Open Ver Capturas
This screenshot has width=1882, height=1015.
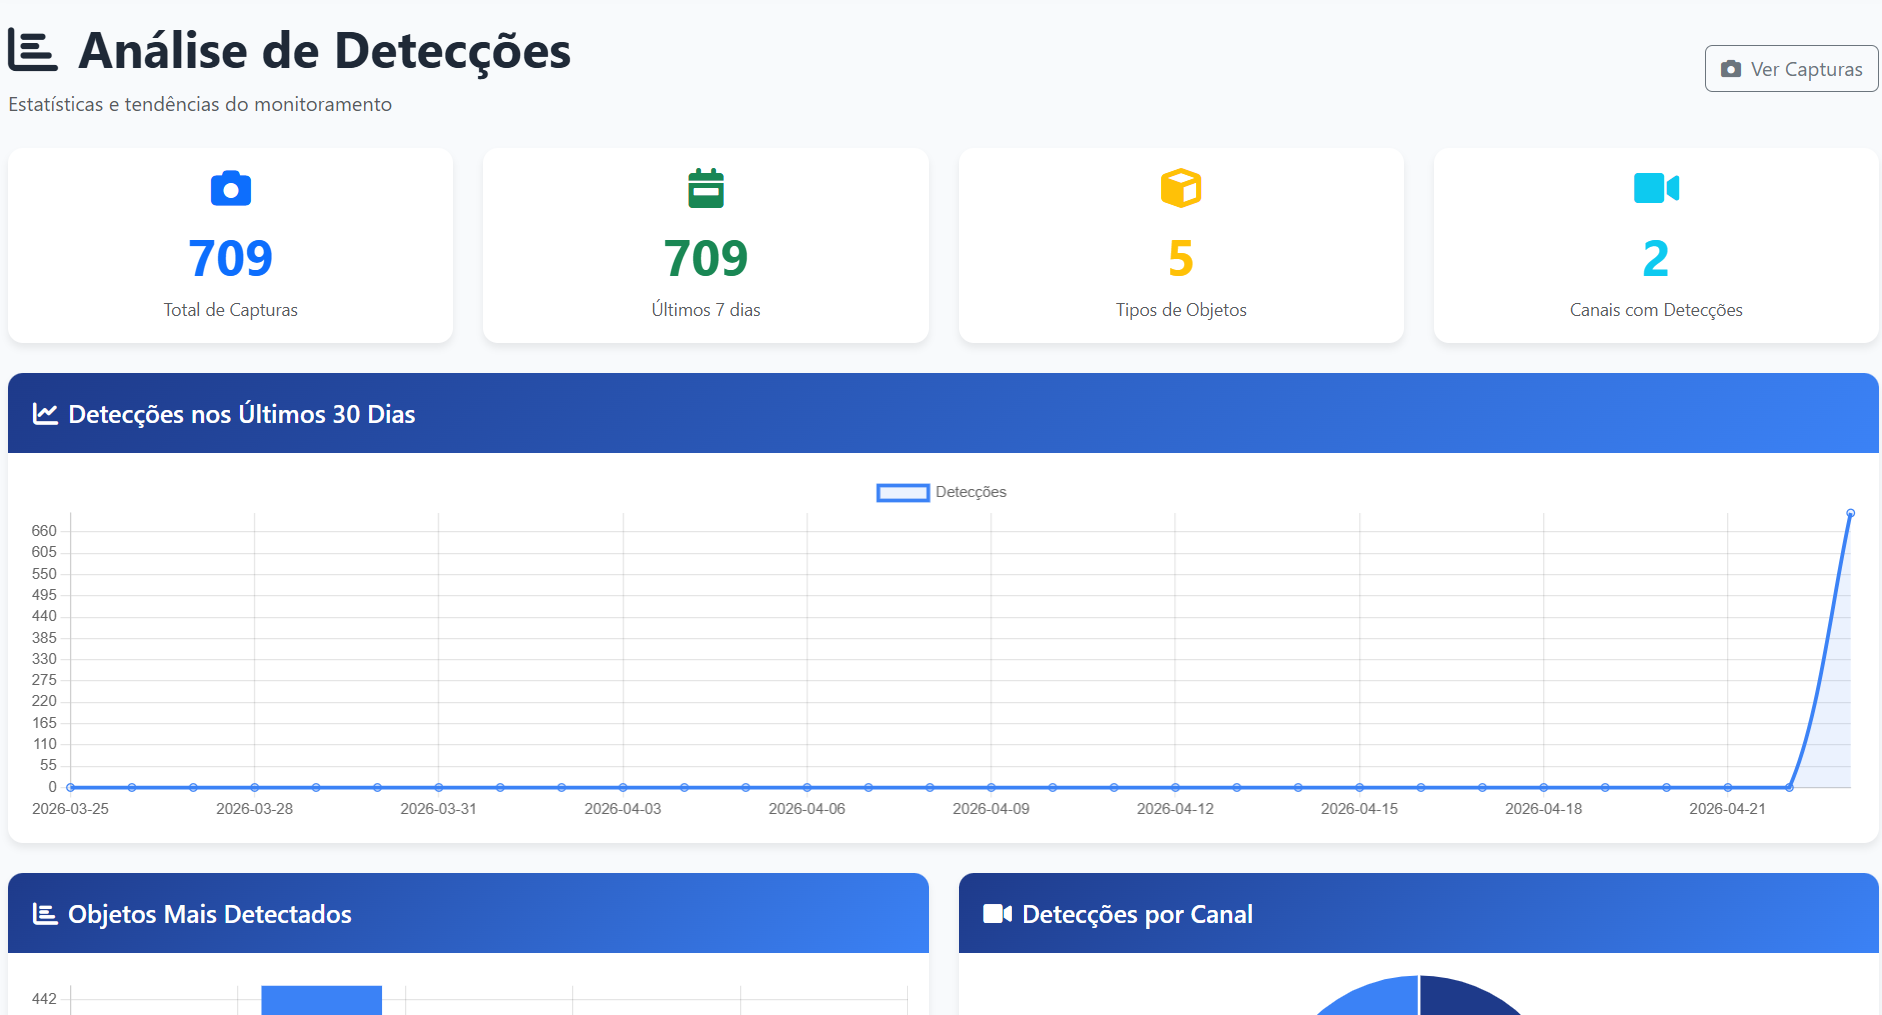pos(1791,68)
